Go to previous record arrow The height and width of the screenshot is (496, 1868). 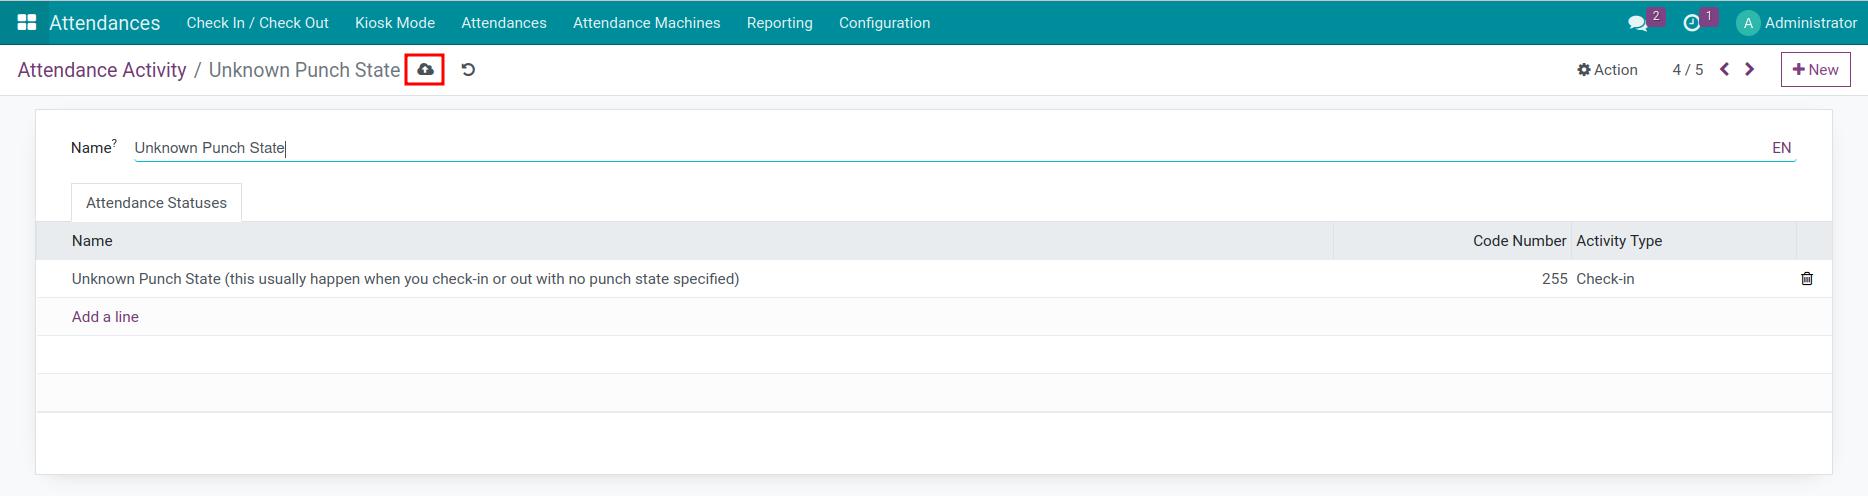click(x=1725, y=69)
